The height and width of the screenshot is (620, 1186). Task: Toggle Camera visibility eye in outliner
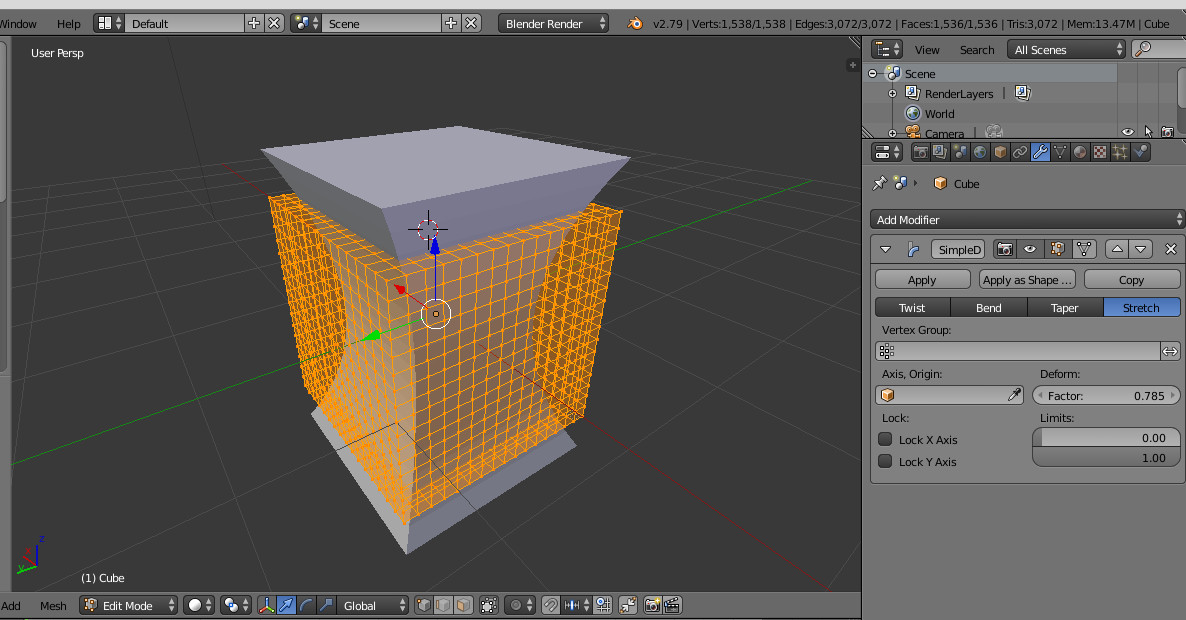coord(1128,132)
